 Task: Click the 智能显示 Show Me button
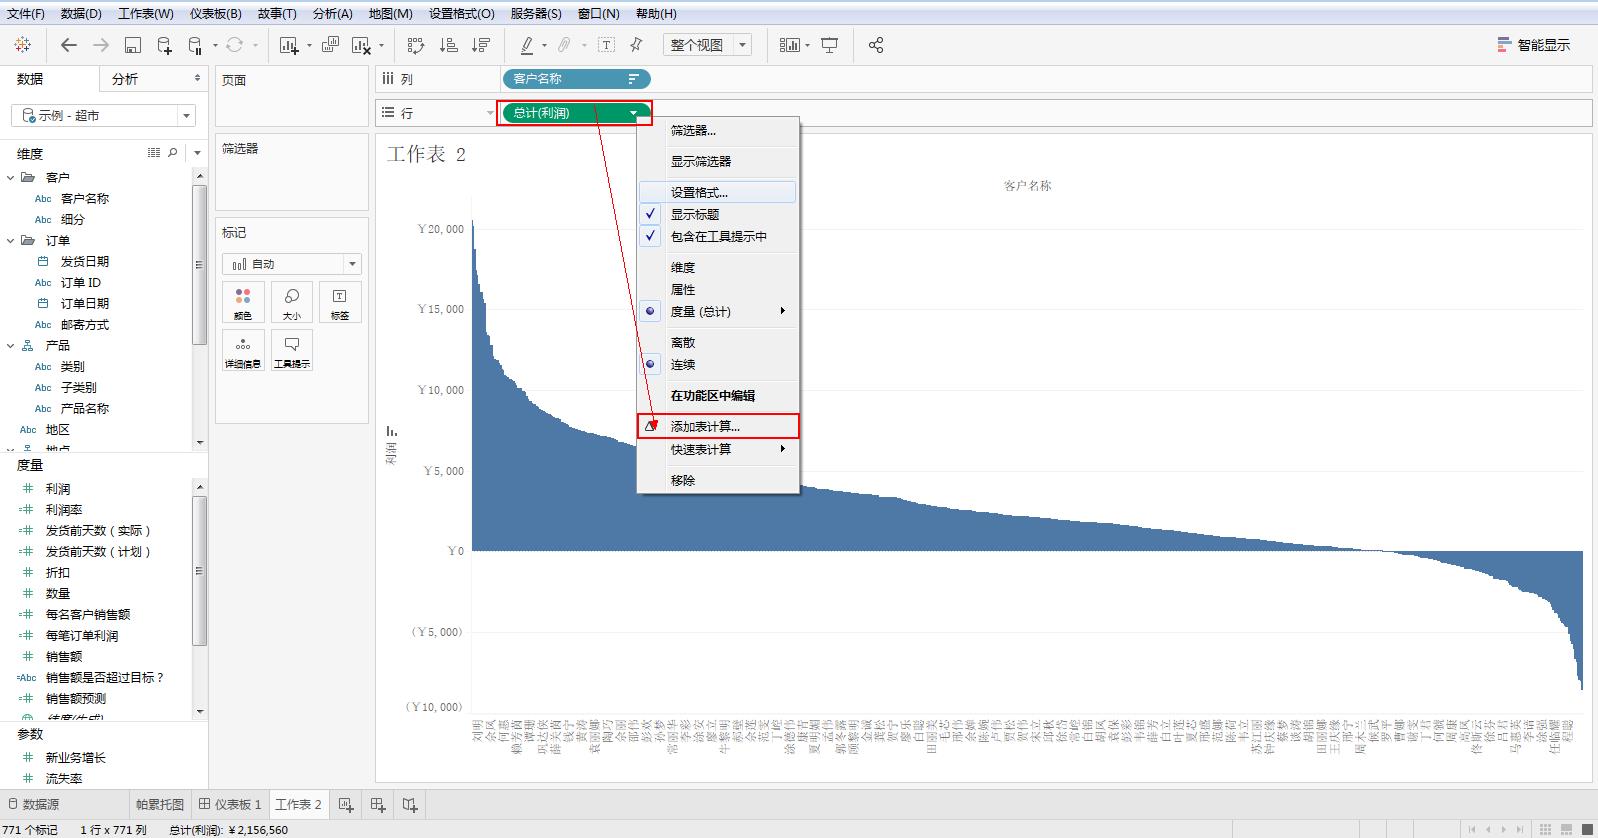click(1534, 45)
